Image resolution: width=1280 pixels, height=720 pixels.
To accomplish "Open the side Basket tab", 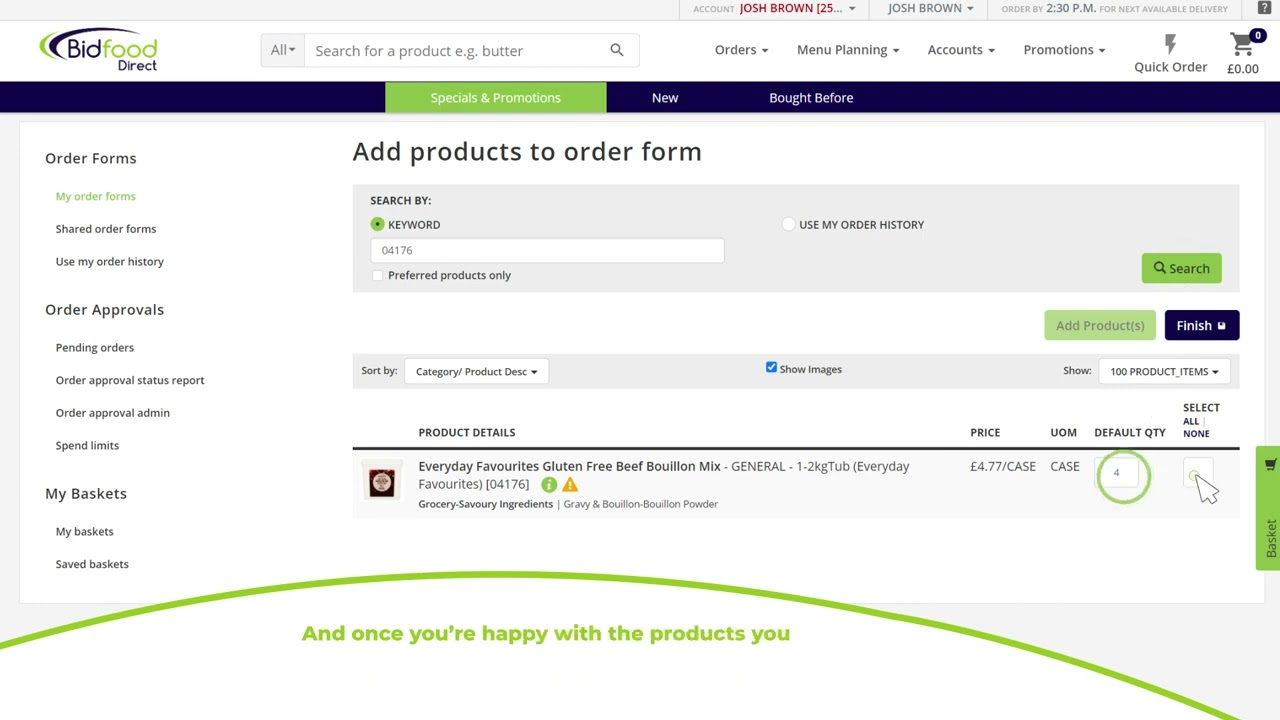I will click(x=1269, y=508).
